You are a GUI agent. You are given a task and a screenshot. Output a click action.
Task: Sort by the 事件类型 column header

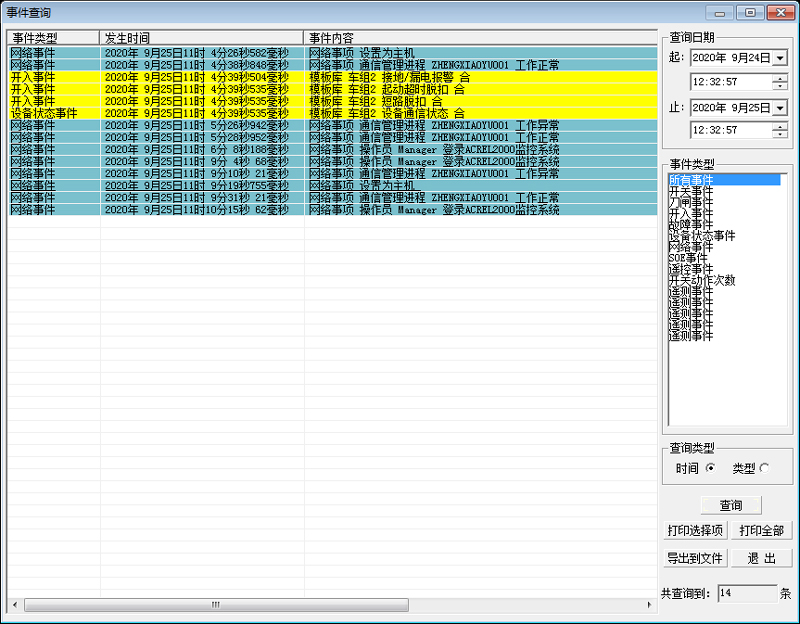[x=53, y=38]
